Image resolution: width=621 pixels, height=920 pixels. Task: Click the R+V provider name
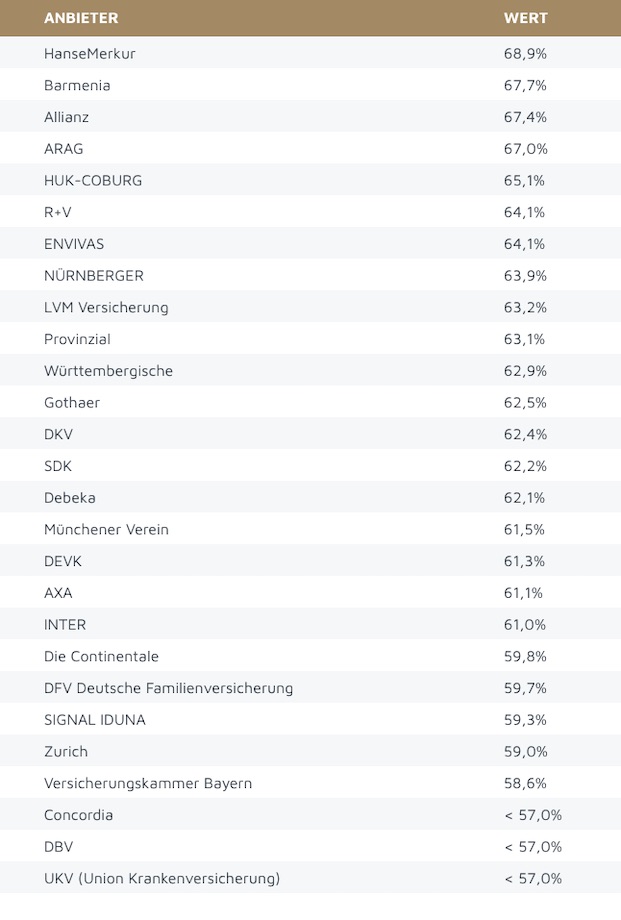tap(59, 212)
